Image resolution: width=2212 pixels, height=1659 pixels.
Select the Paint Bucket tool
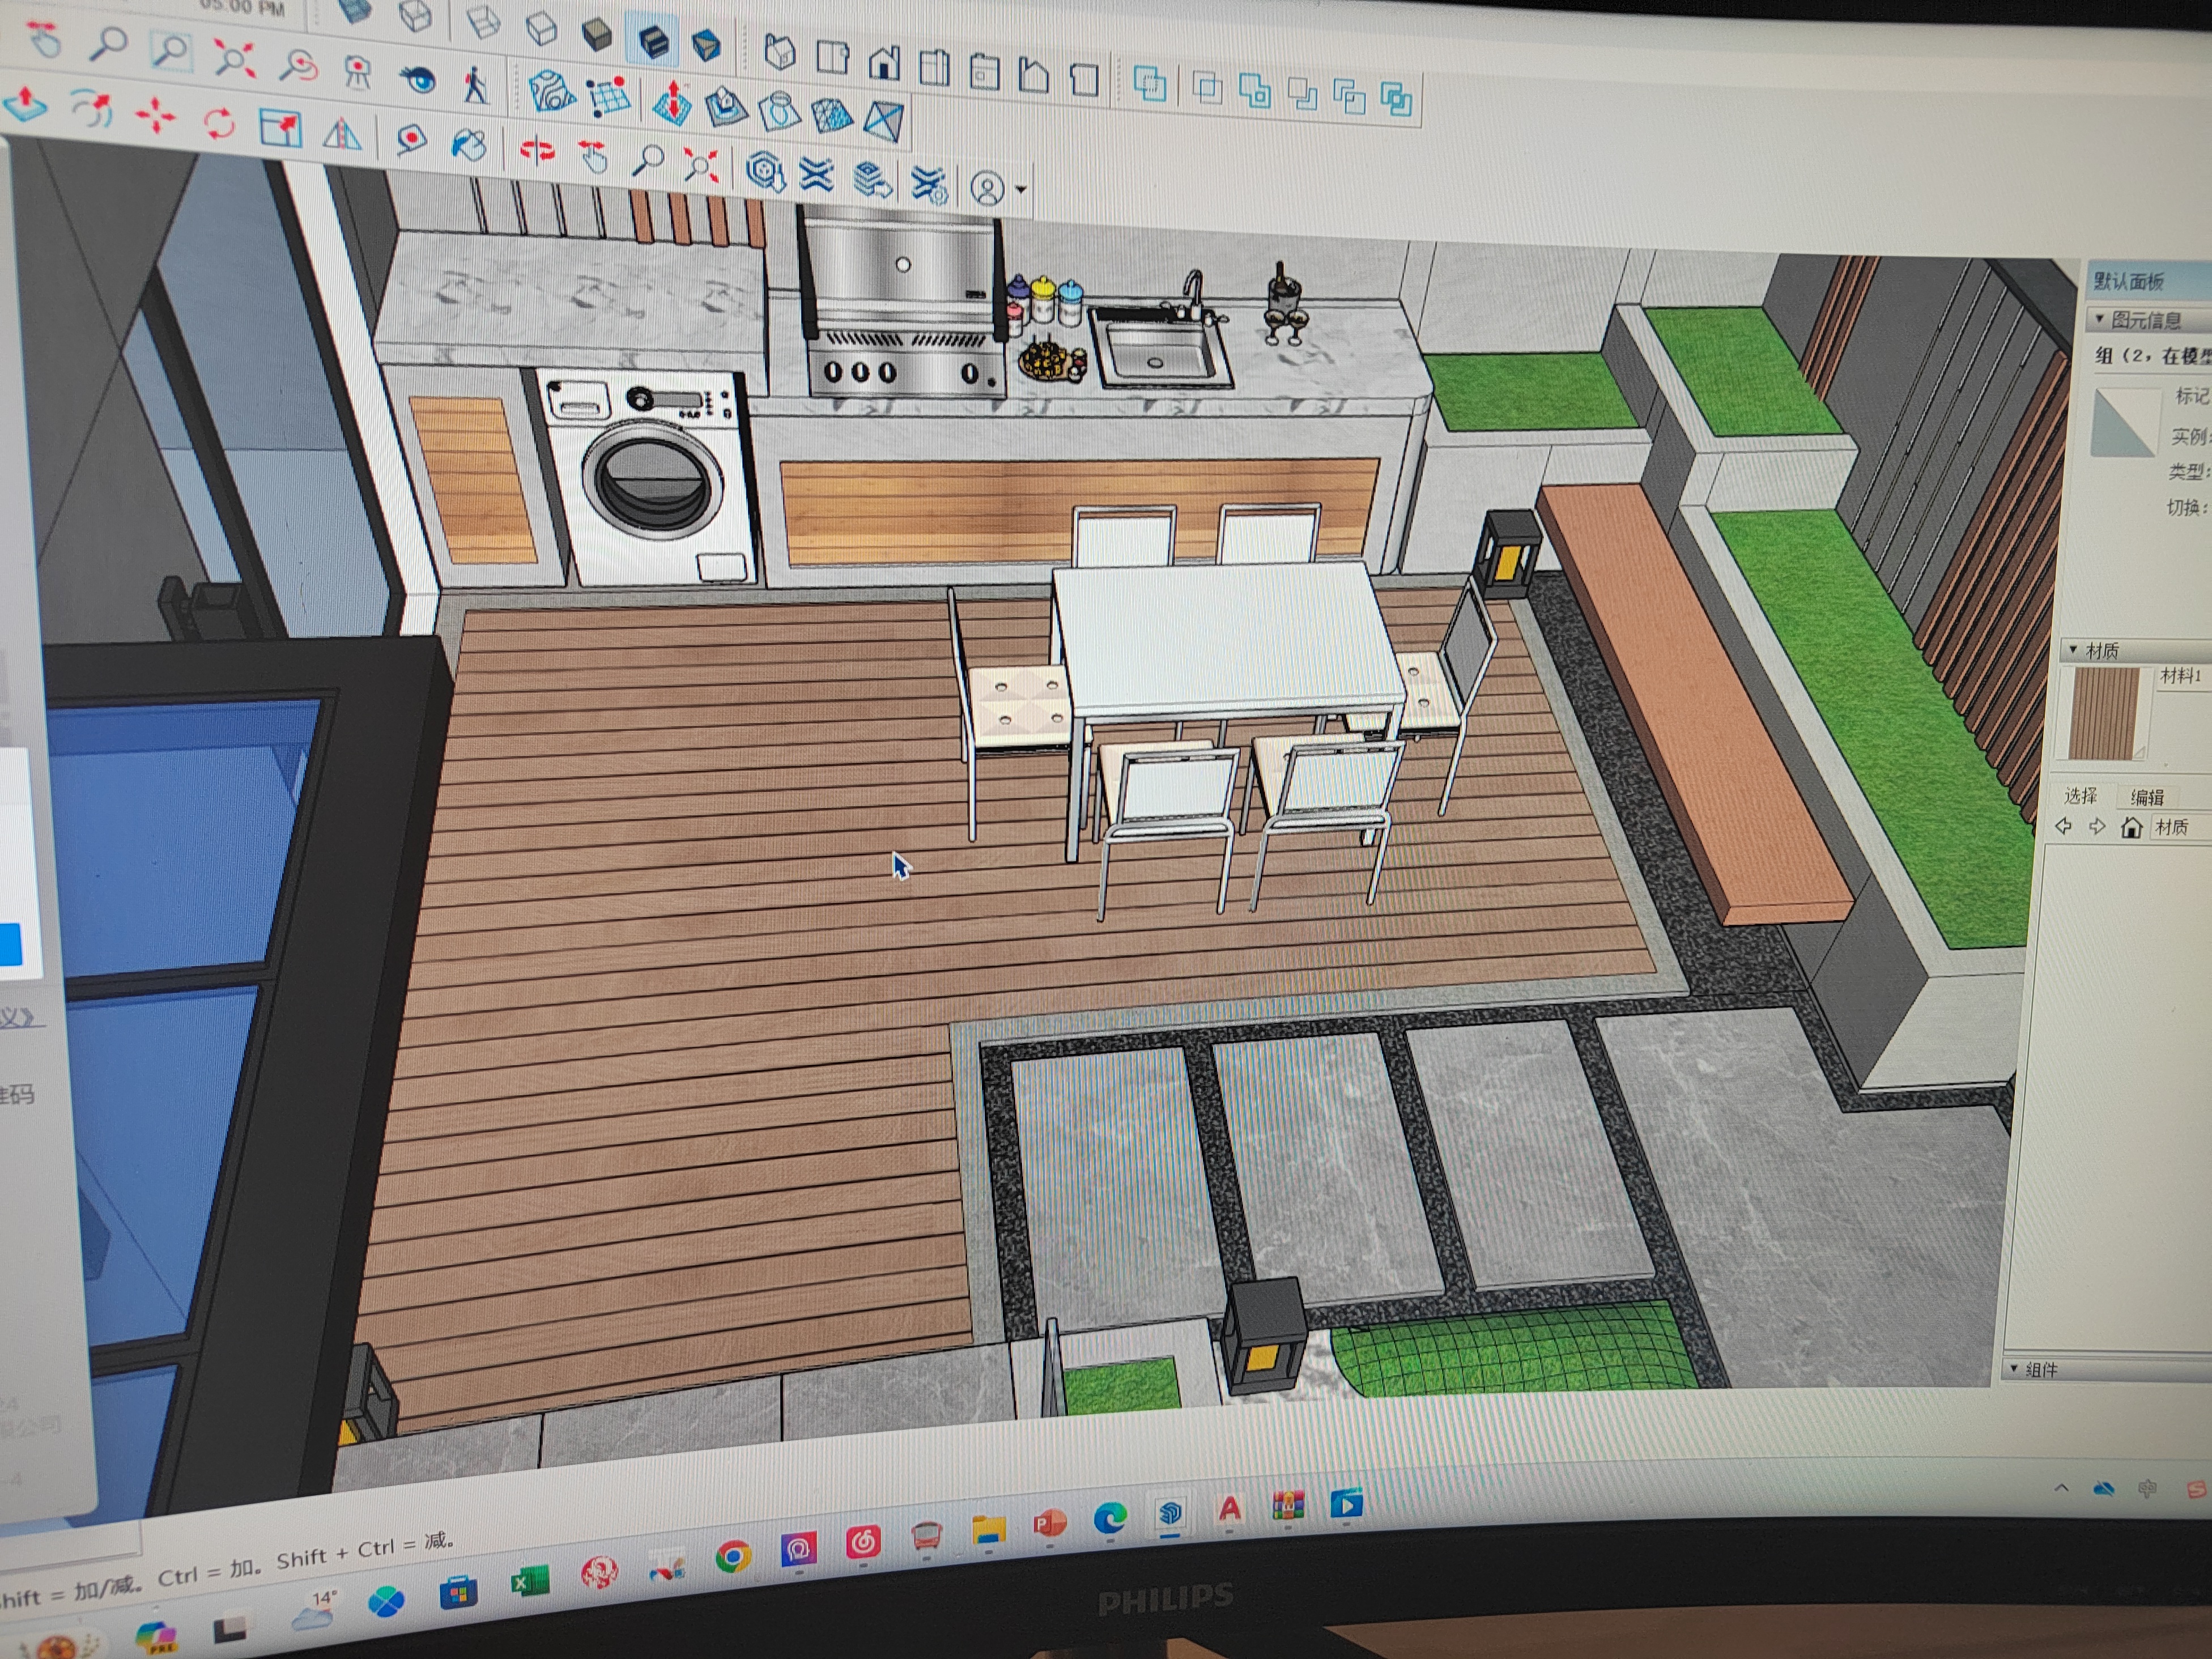click(468, 146)
